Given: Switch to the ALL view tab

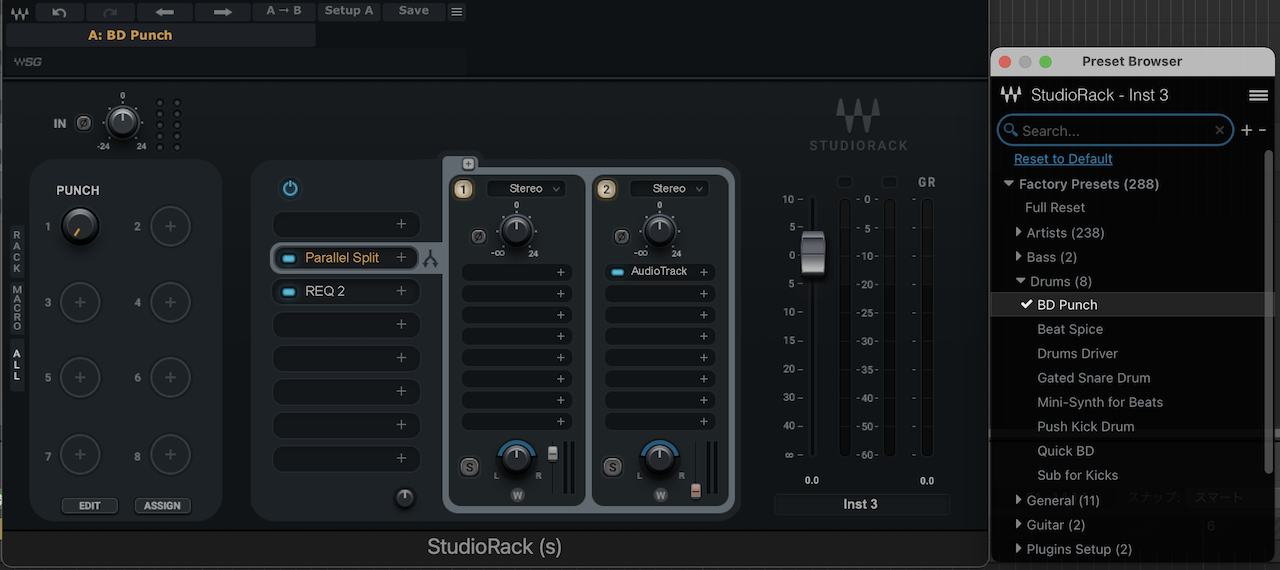Looking at the screenshot, I should click(x=16, y=363).
